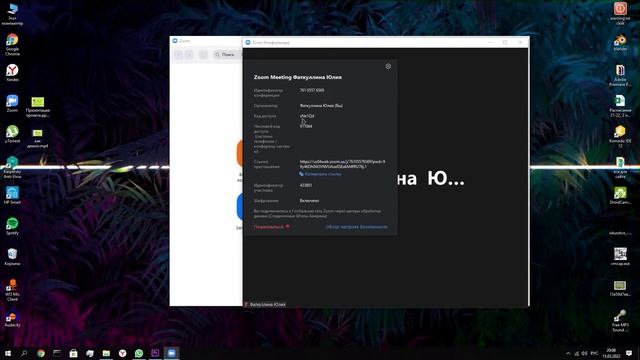Open notification center in system tray

pyautogui.click(x=629, y=353)
